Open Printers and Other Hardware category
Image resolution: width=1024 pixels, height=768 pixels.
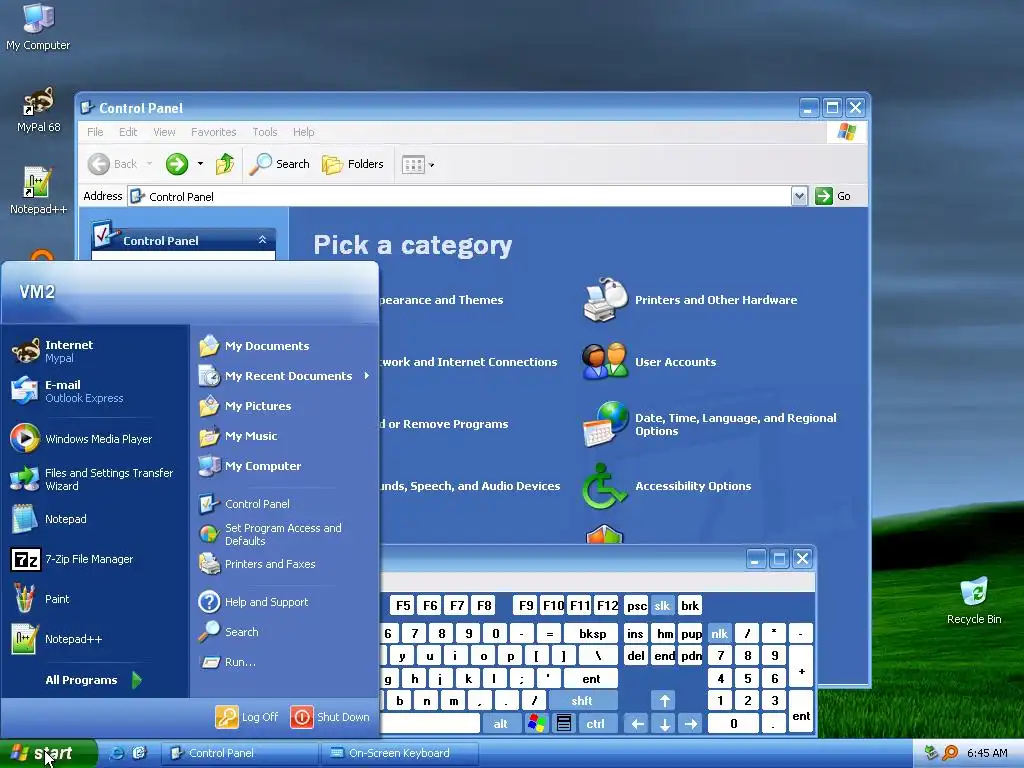pos(691,300)
